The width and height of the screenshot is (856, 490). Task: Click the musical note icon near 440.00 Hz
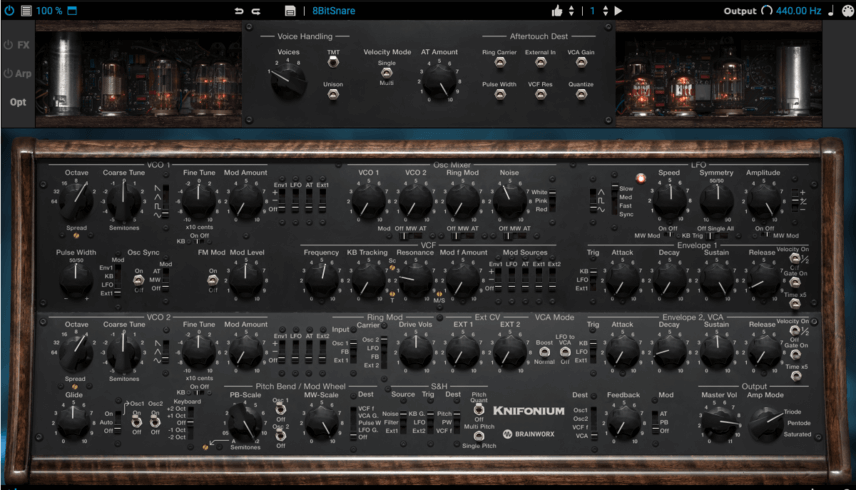tap(831, 10)
